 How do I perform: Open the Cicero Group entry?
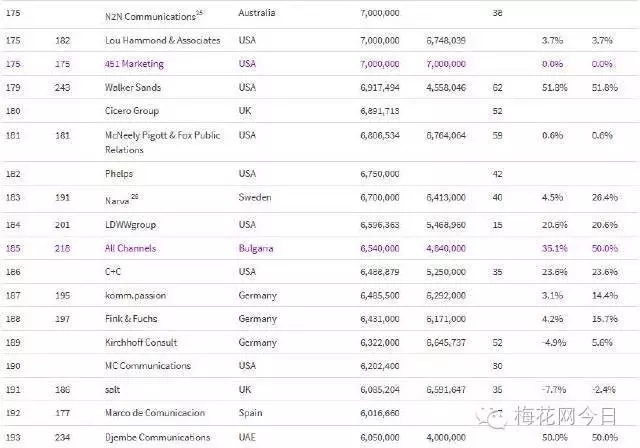click(x=134, y=111)
